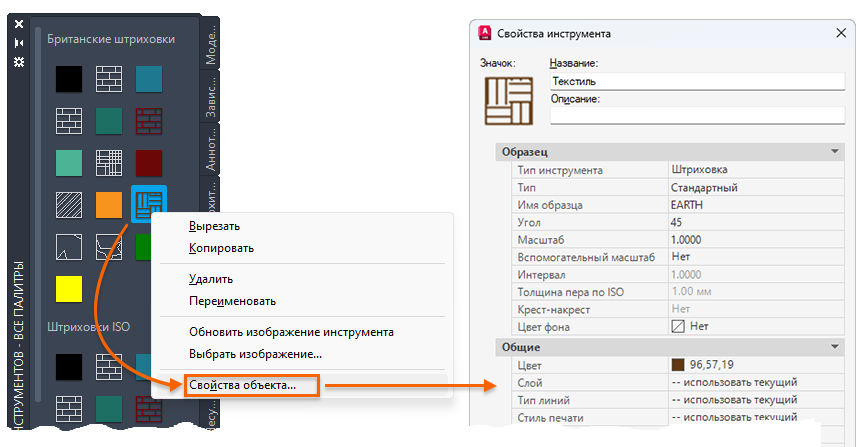The width and height of the screenshot is (856, 447).
Task: Select the grid pattern hatch tool
Action: click(109, 162)
